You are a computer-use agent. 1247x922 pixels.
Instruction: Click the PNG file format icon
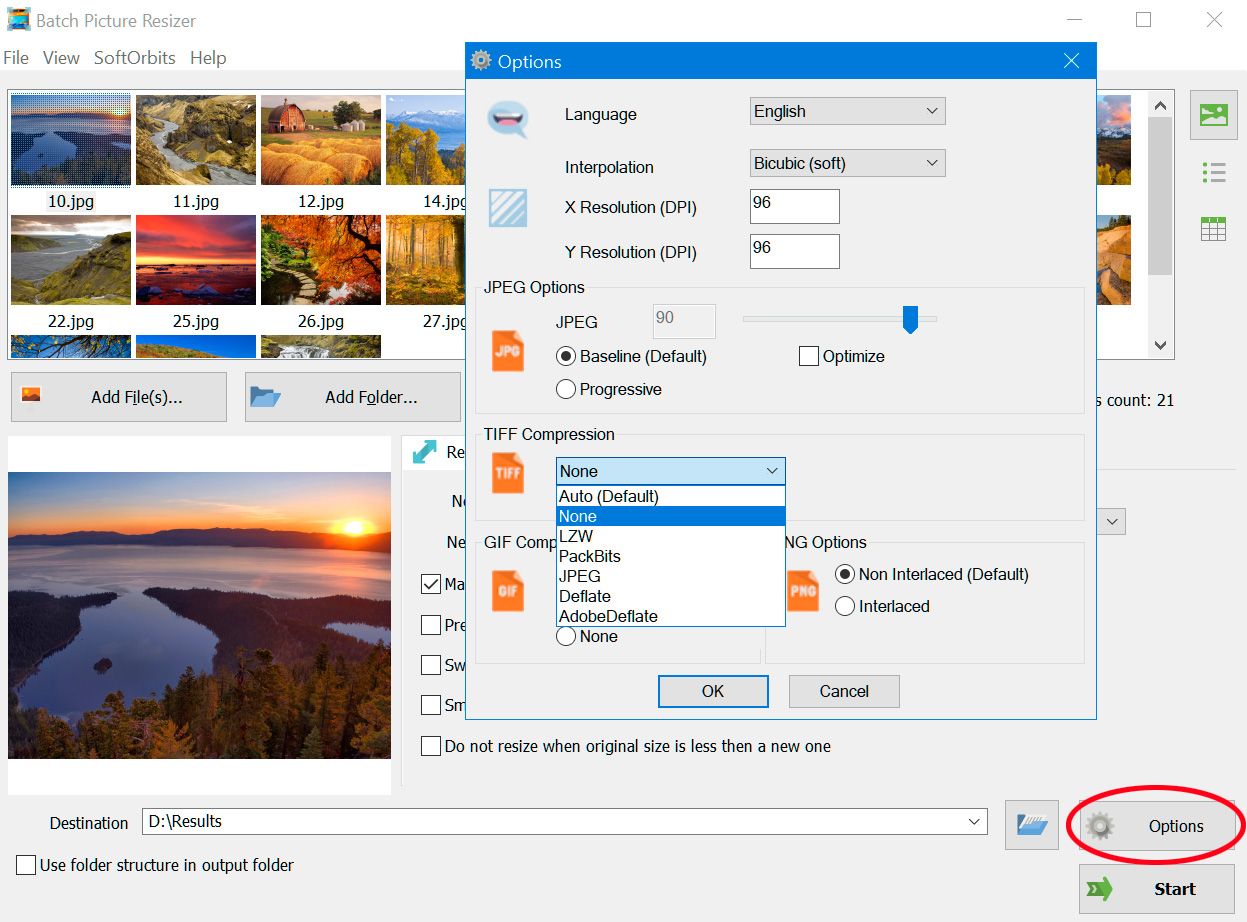click(803, 590)
